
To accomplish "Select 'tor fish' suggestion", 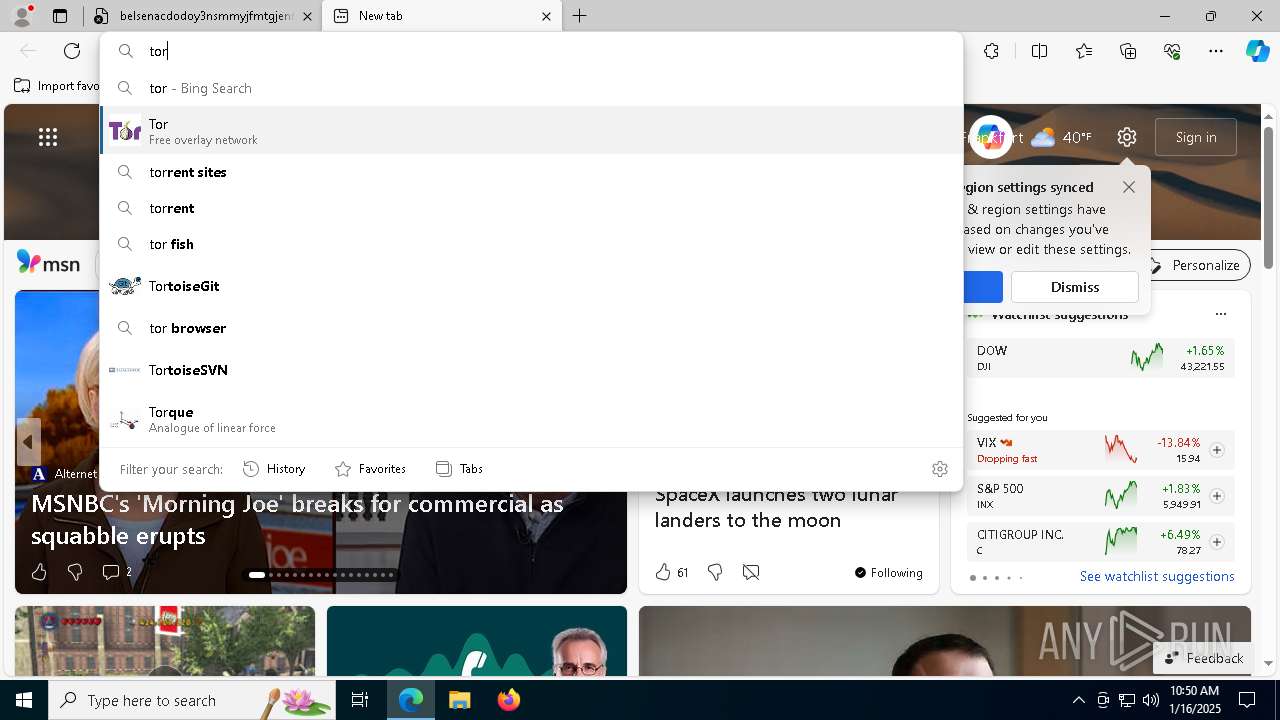I will tap(531, 244).
